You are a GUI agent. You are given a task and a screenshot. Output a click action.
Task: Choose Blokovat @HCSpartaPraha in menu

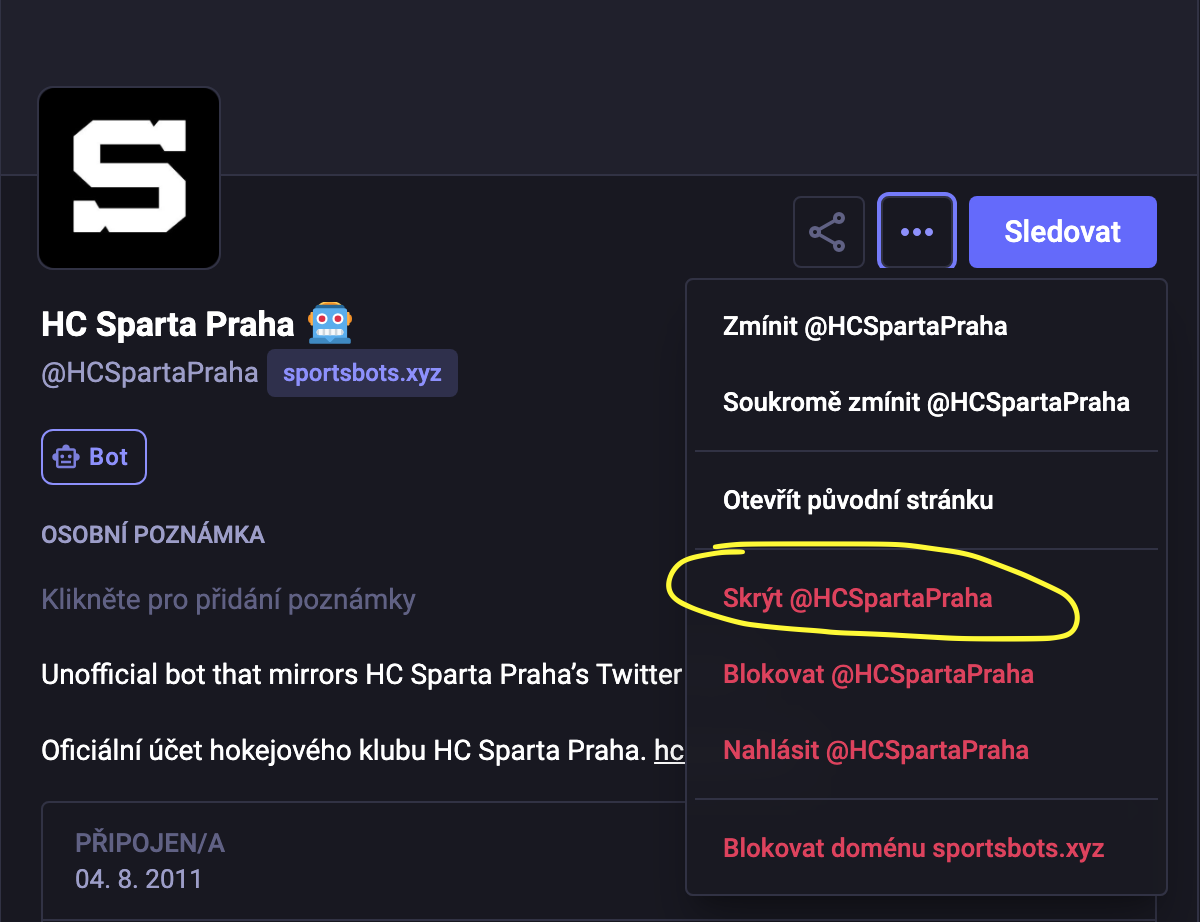878,674
